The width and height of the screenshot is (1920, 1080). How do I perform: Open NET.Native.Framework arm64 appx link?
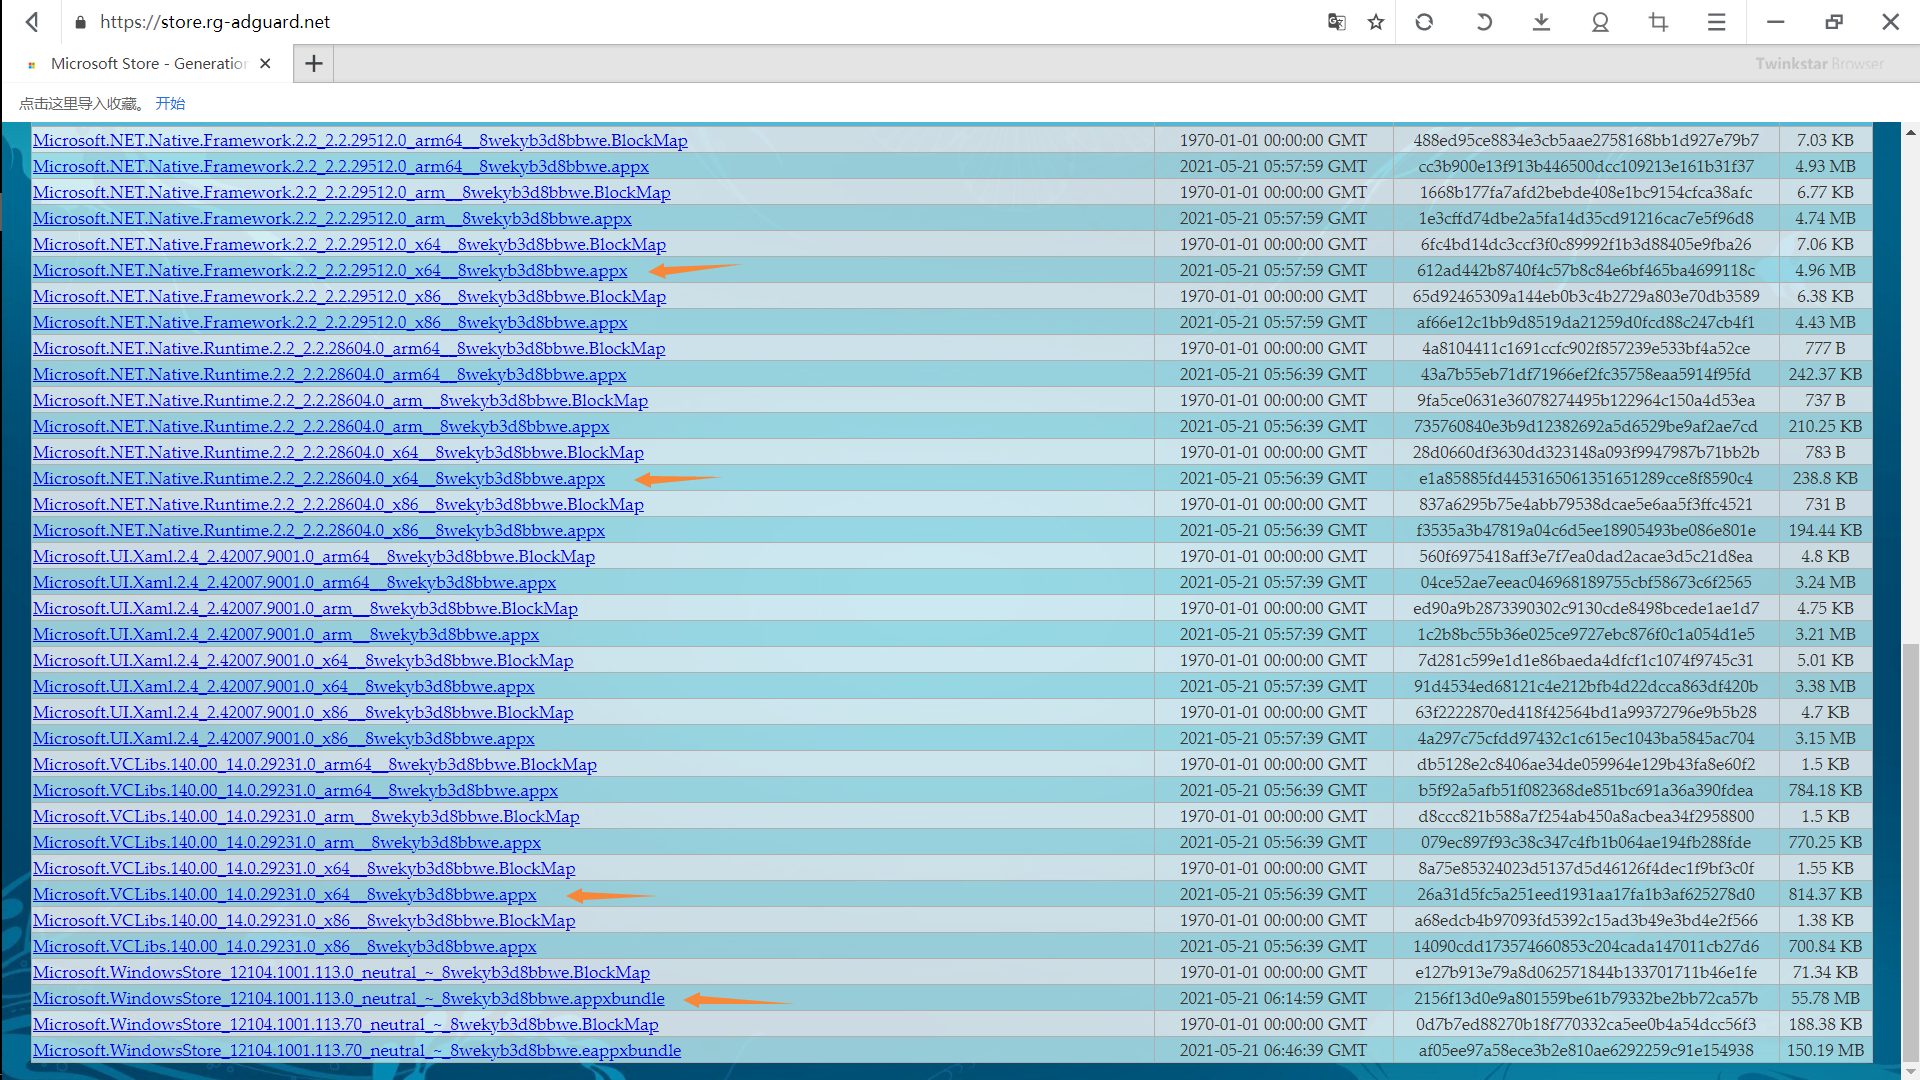click(x=341, y=166)
